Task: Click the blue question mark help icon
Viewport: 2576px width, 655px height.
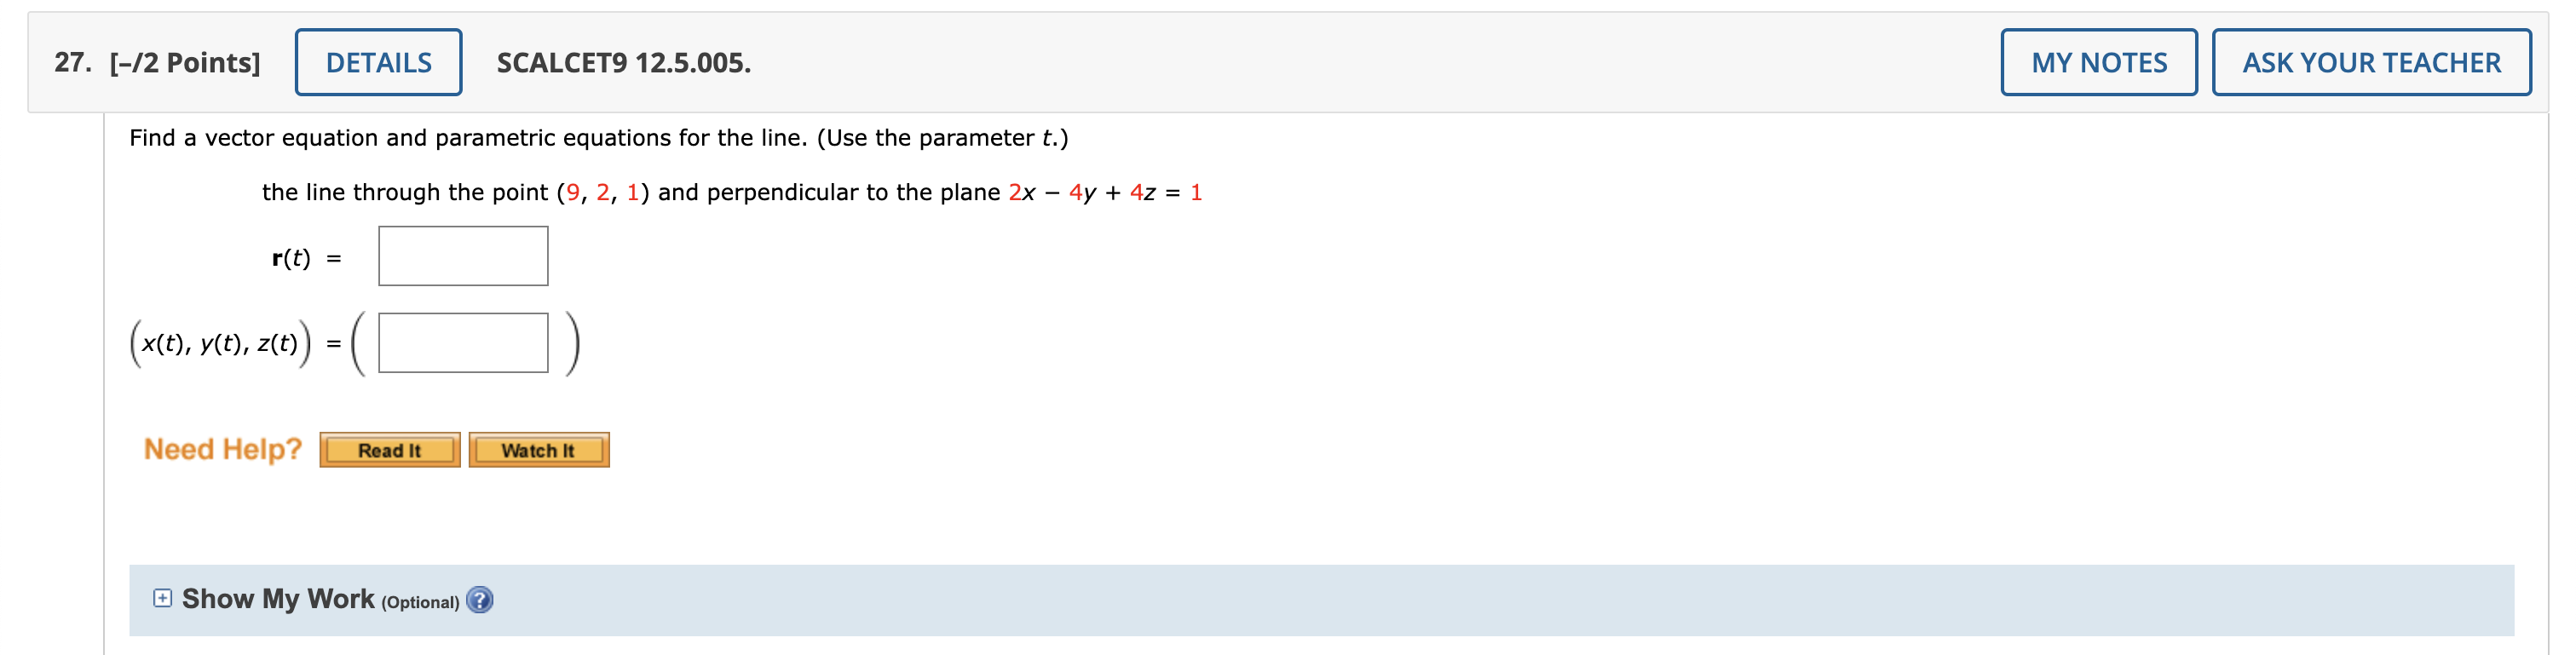Action: (x=481, y=600)
